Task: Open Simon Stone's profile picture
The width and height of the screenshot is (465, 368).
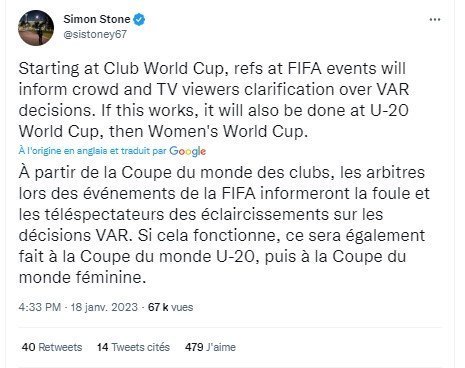Action: click(36, 28)
